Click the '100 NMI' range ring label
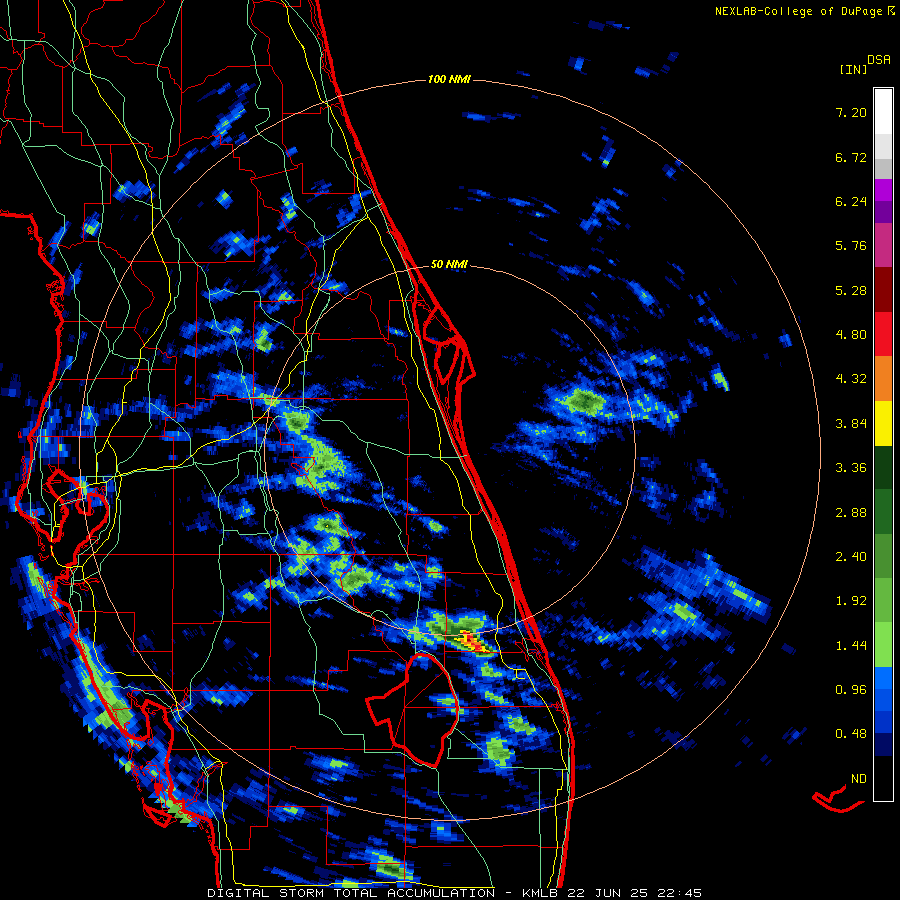 [x=449, y=79]
